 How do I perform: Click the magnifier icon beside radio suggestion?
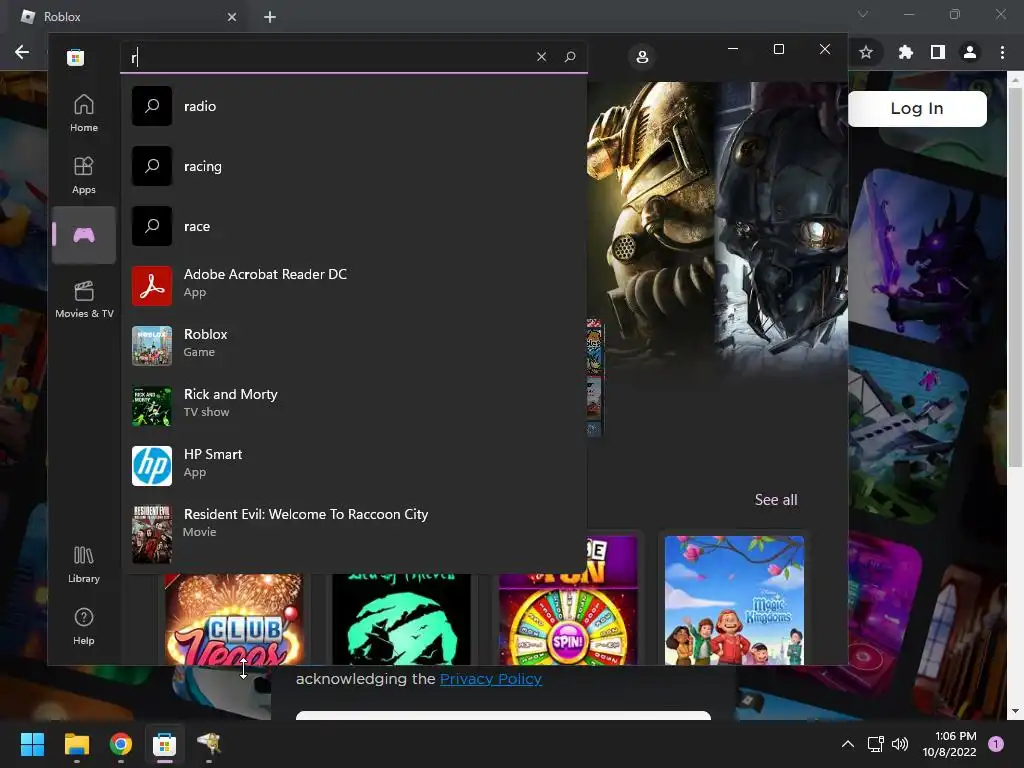pos(152,106)
